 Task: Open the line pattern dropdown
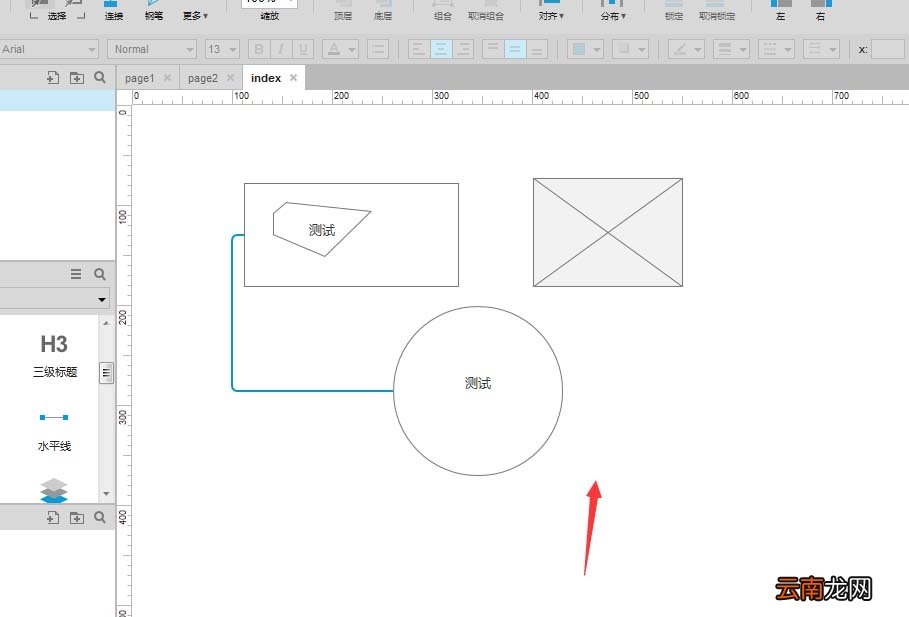(x=776, y=49)
